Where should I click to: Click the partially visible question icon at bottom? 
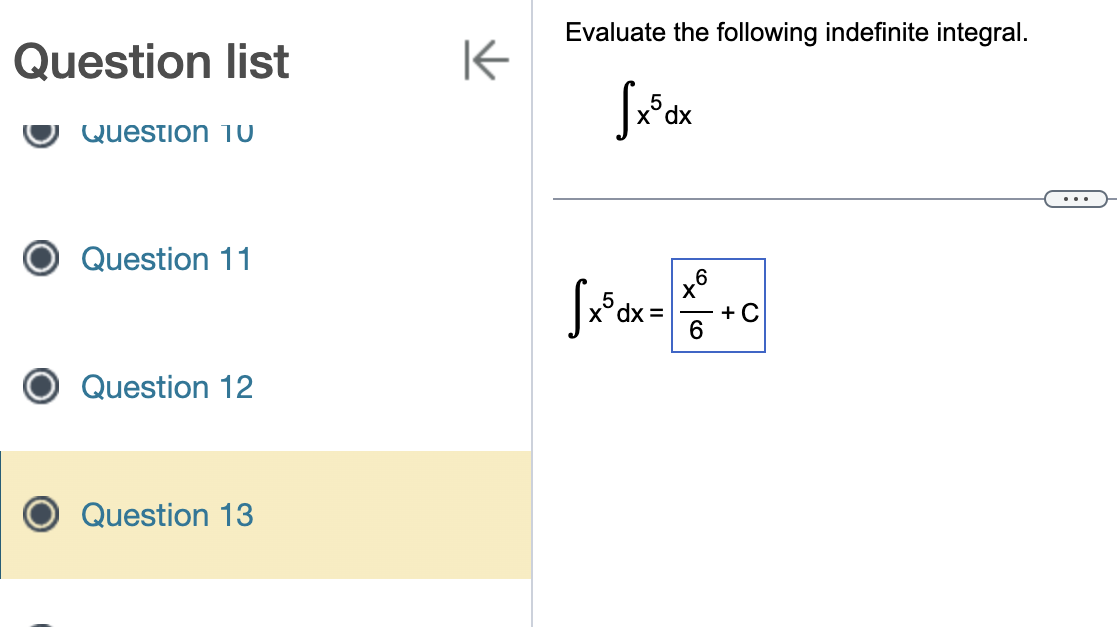click(x=40, y=622)
